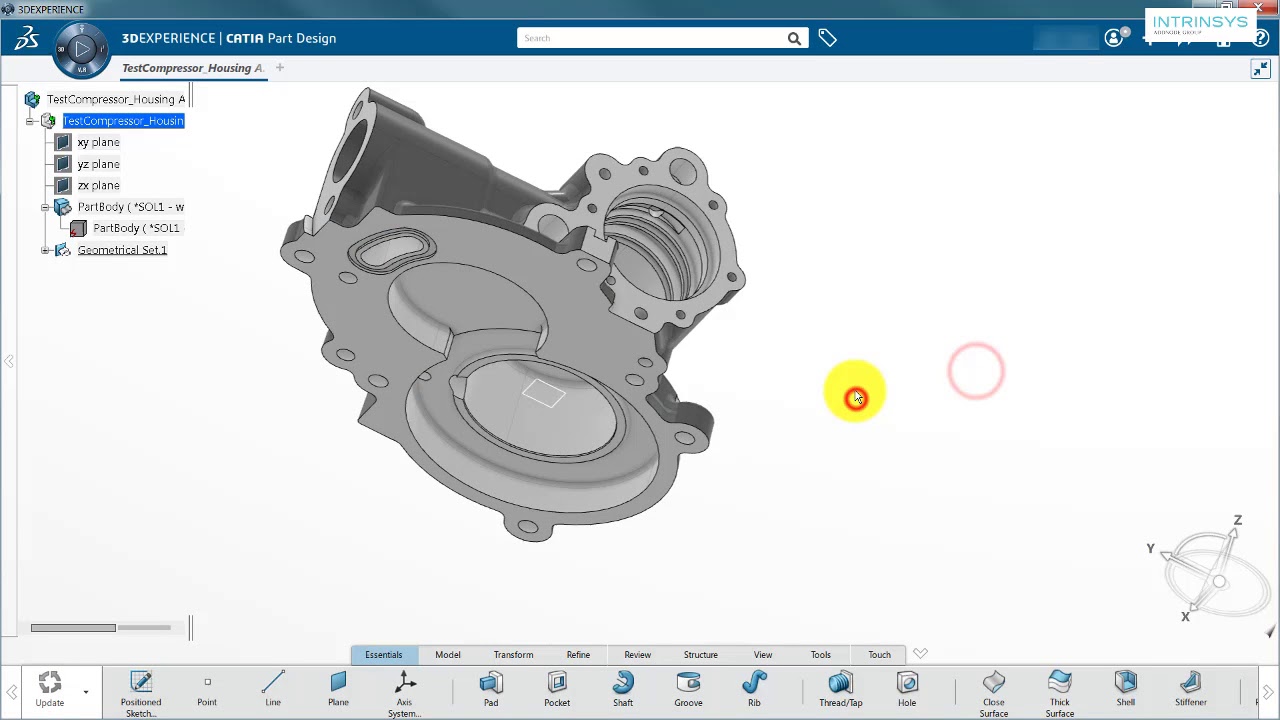This screenshot has height=720, width=1280.
Task: Select child PartBody (*SOL1 solid item
Action: point(137,228)
